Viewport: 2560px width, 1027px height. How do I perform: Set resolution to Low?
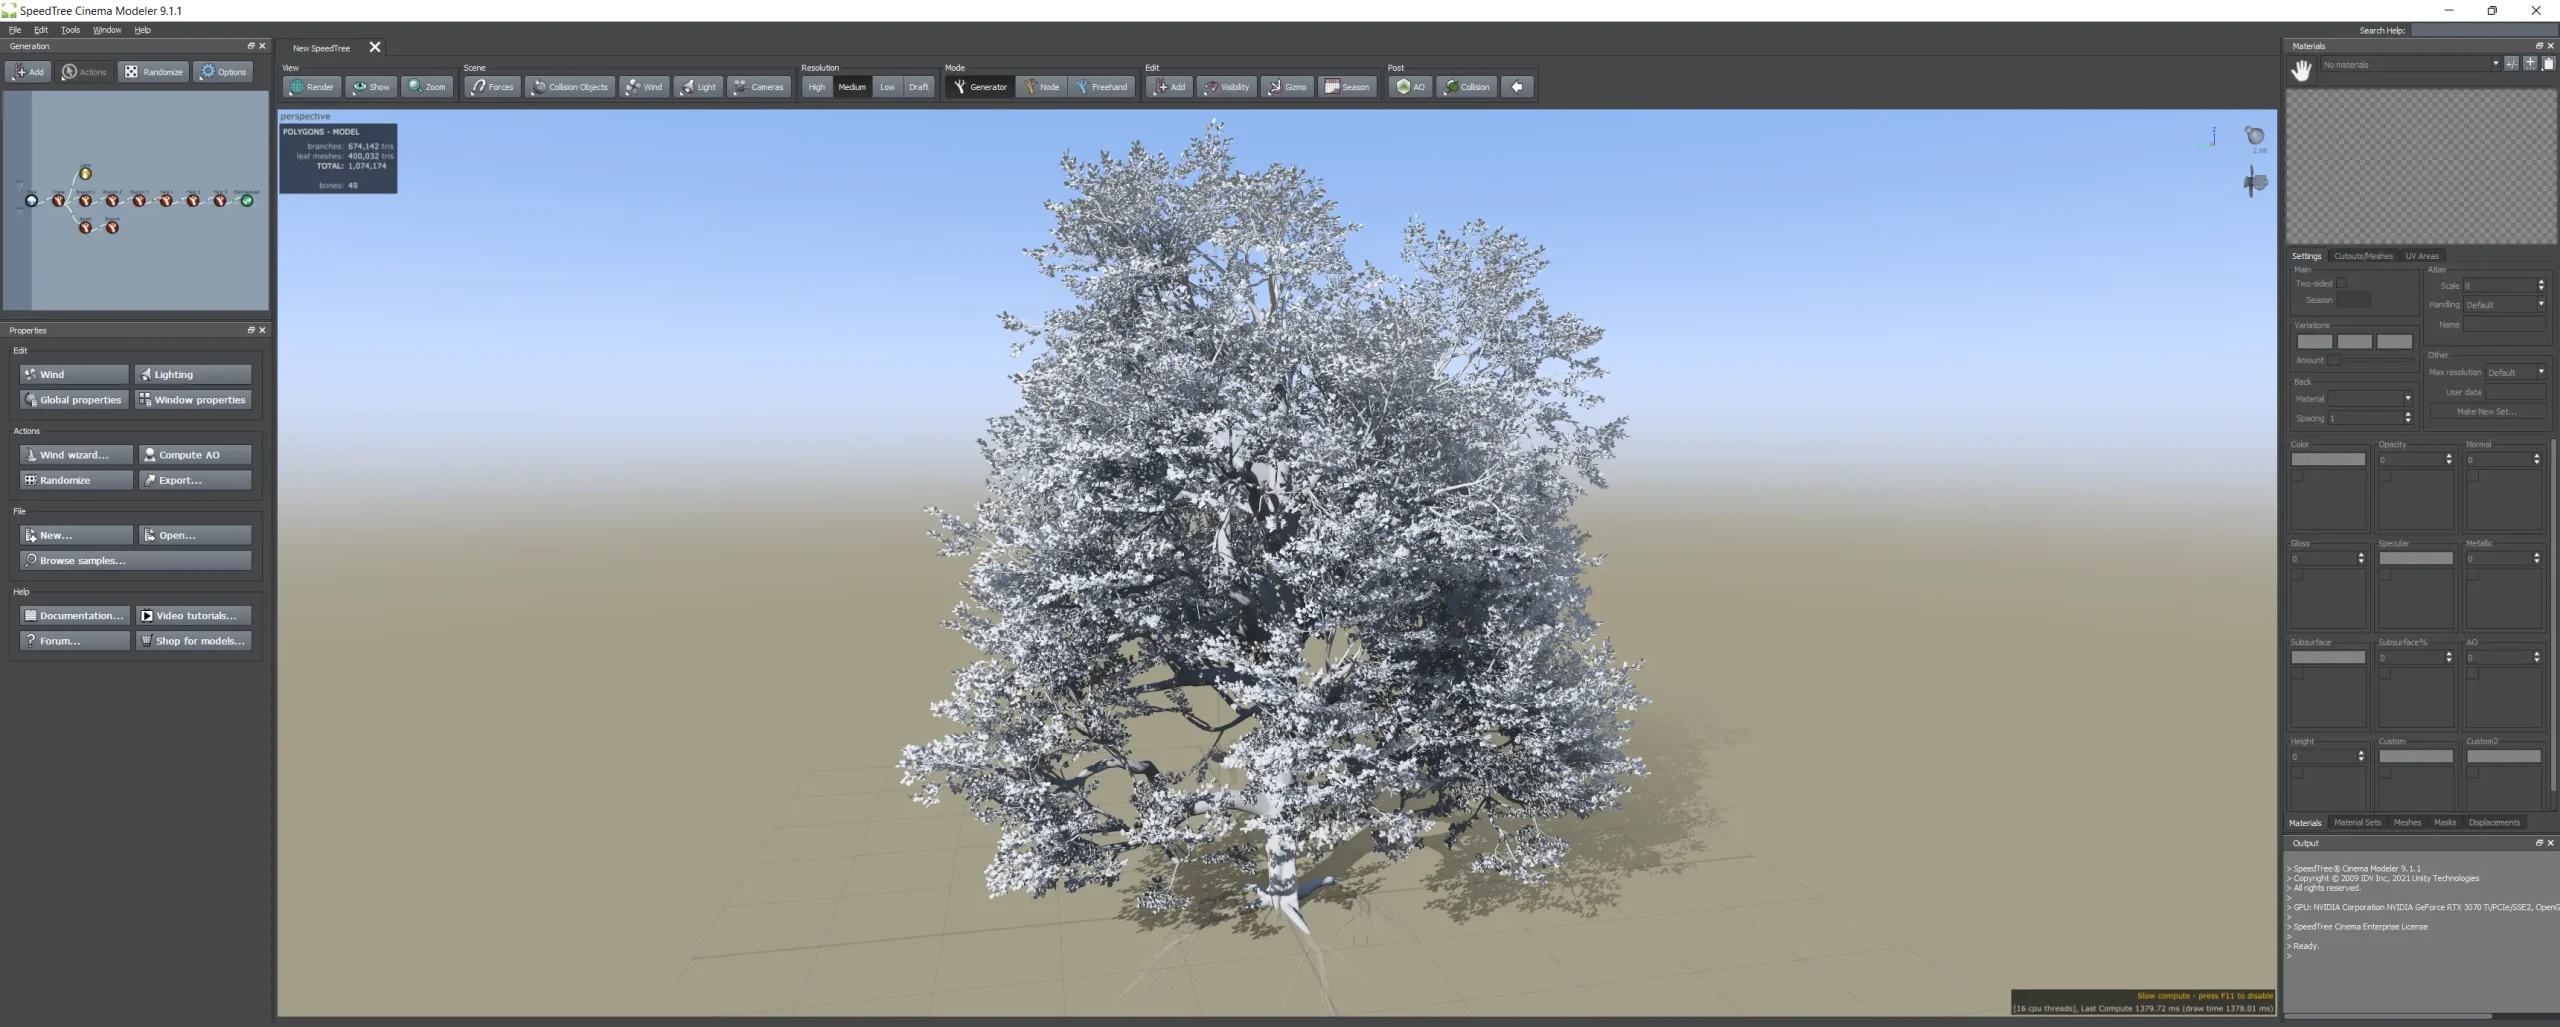[x=887, y=87]
